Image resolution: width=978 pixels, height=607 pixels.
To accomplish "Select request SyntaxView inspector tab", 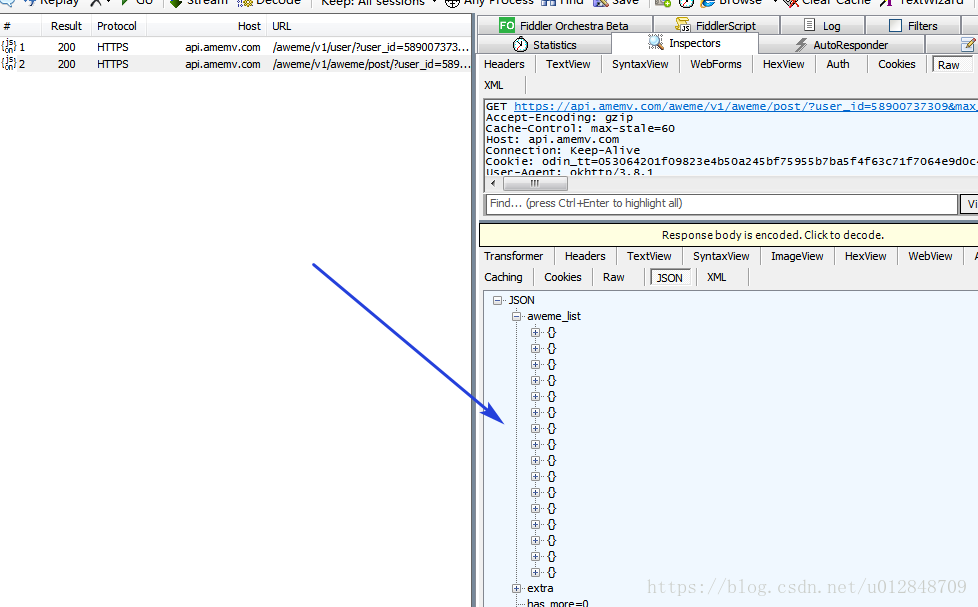I will tap(640, 64).
